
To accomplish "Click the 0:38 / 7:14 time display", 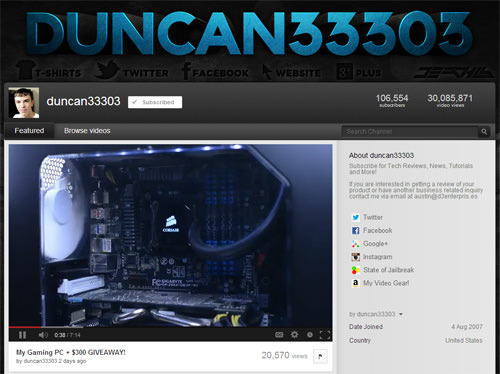I will tap(67, 335).
